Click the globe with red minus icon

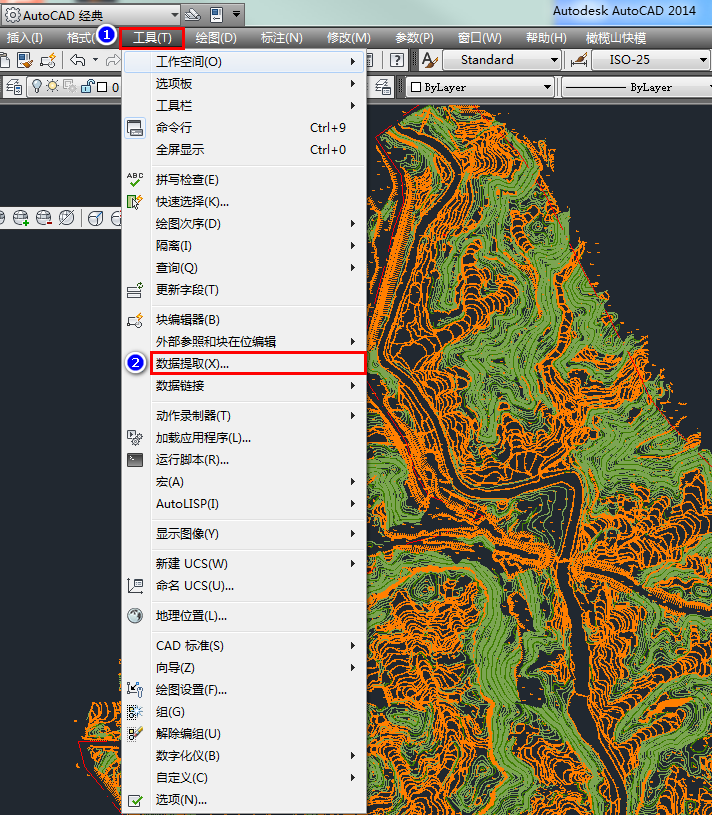pyautogui.click(x=44, y=218)
